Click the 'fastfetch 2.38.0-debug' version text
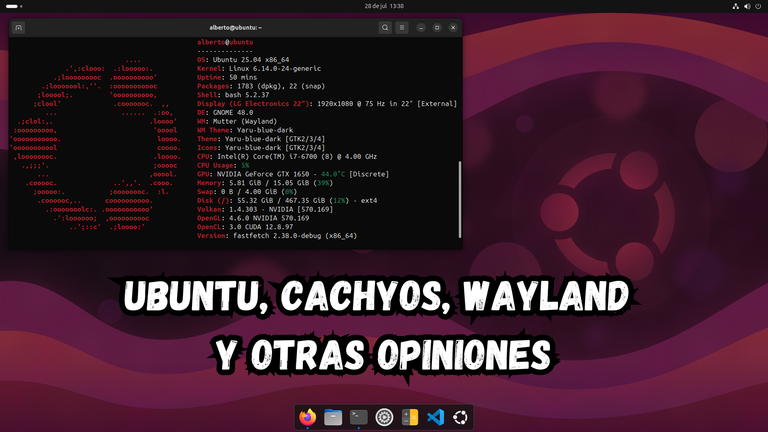The height and width of the screenshot is (432, 768). pos(279,236)
